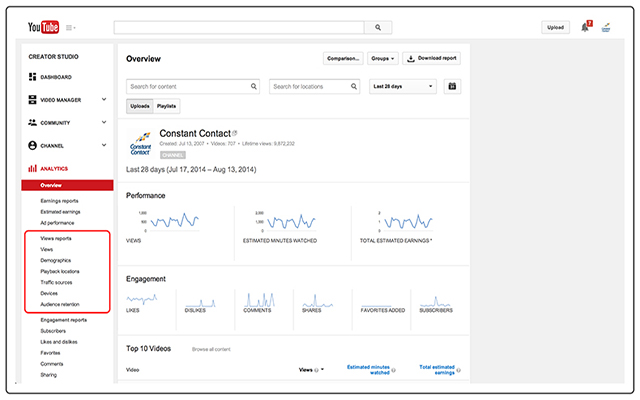Expand the Video Manager section
Viewport: 640px width, 400px height.
pos(104,99)
